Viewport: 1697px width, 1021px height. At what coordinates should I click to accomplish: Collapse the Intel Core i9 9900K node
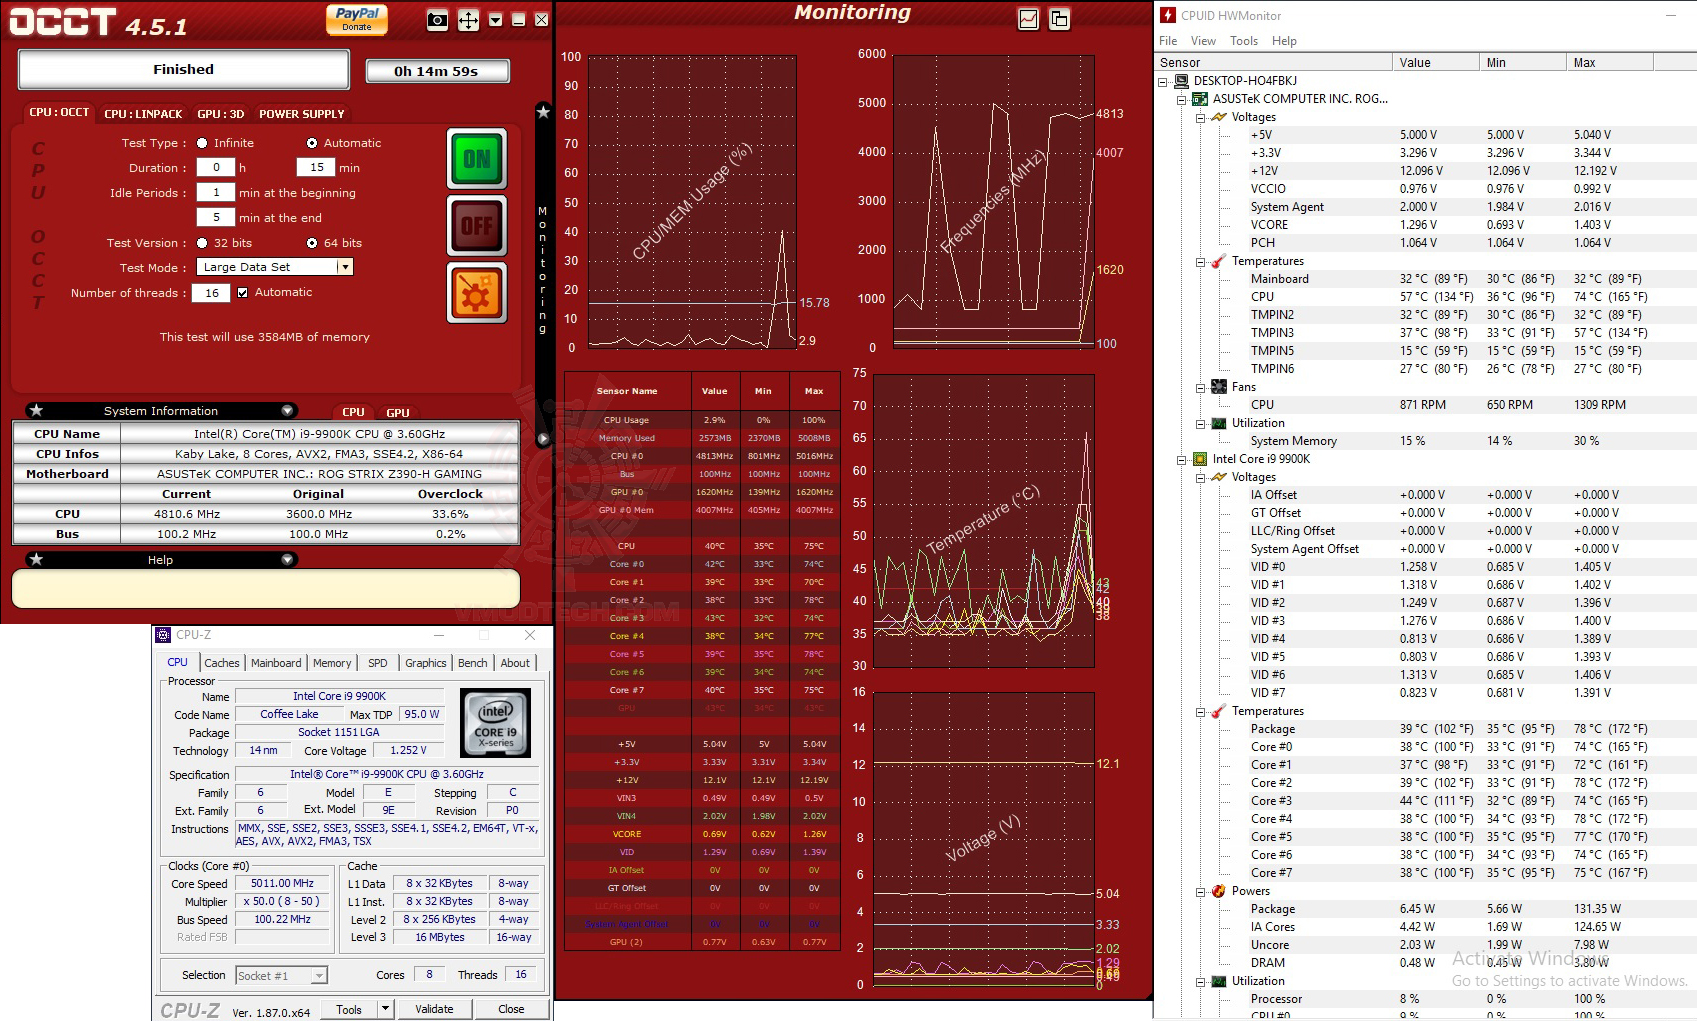coord(1181,460)
